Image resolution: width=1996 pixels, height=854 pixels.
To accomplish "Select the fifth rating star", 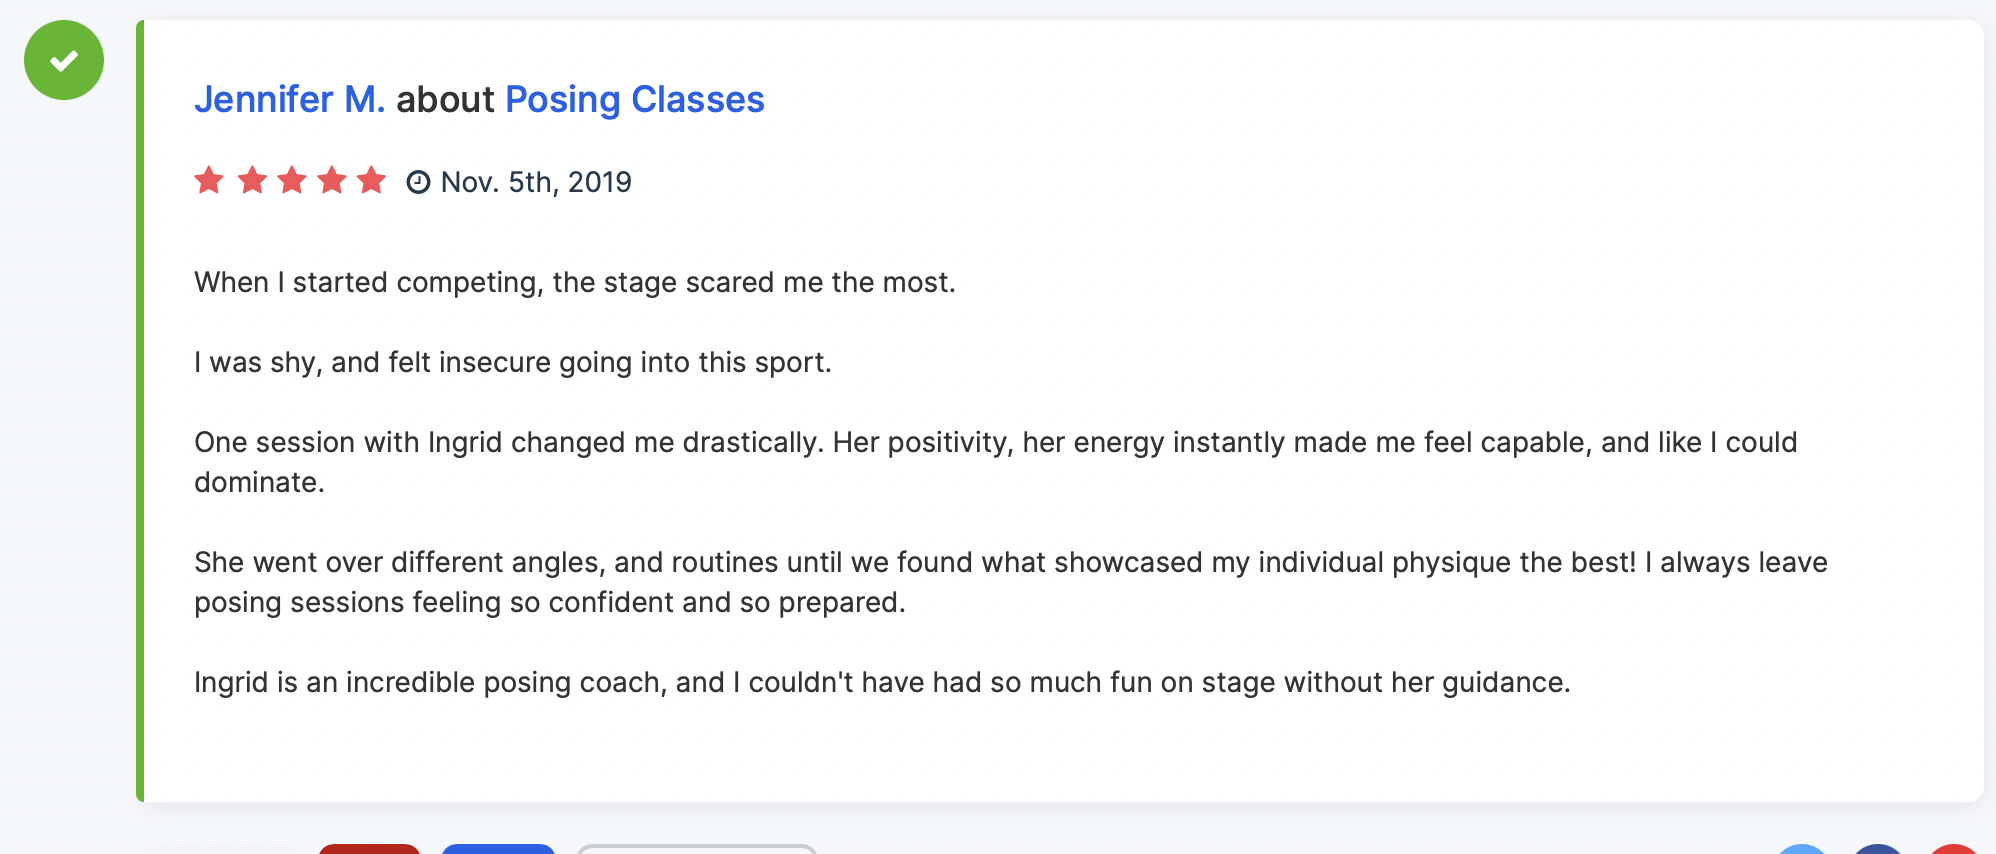I will [x=371, y=180].
